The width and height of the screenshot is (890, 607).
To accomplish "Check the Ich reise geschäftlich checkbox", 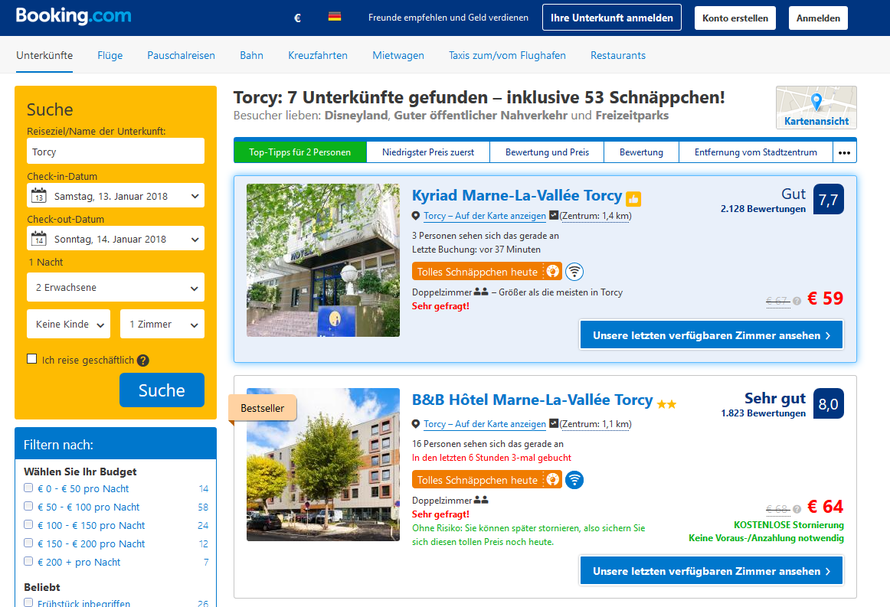I will (x=32, y=359).
